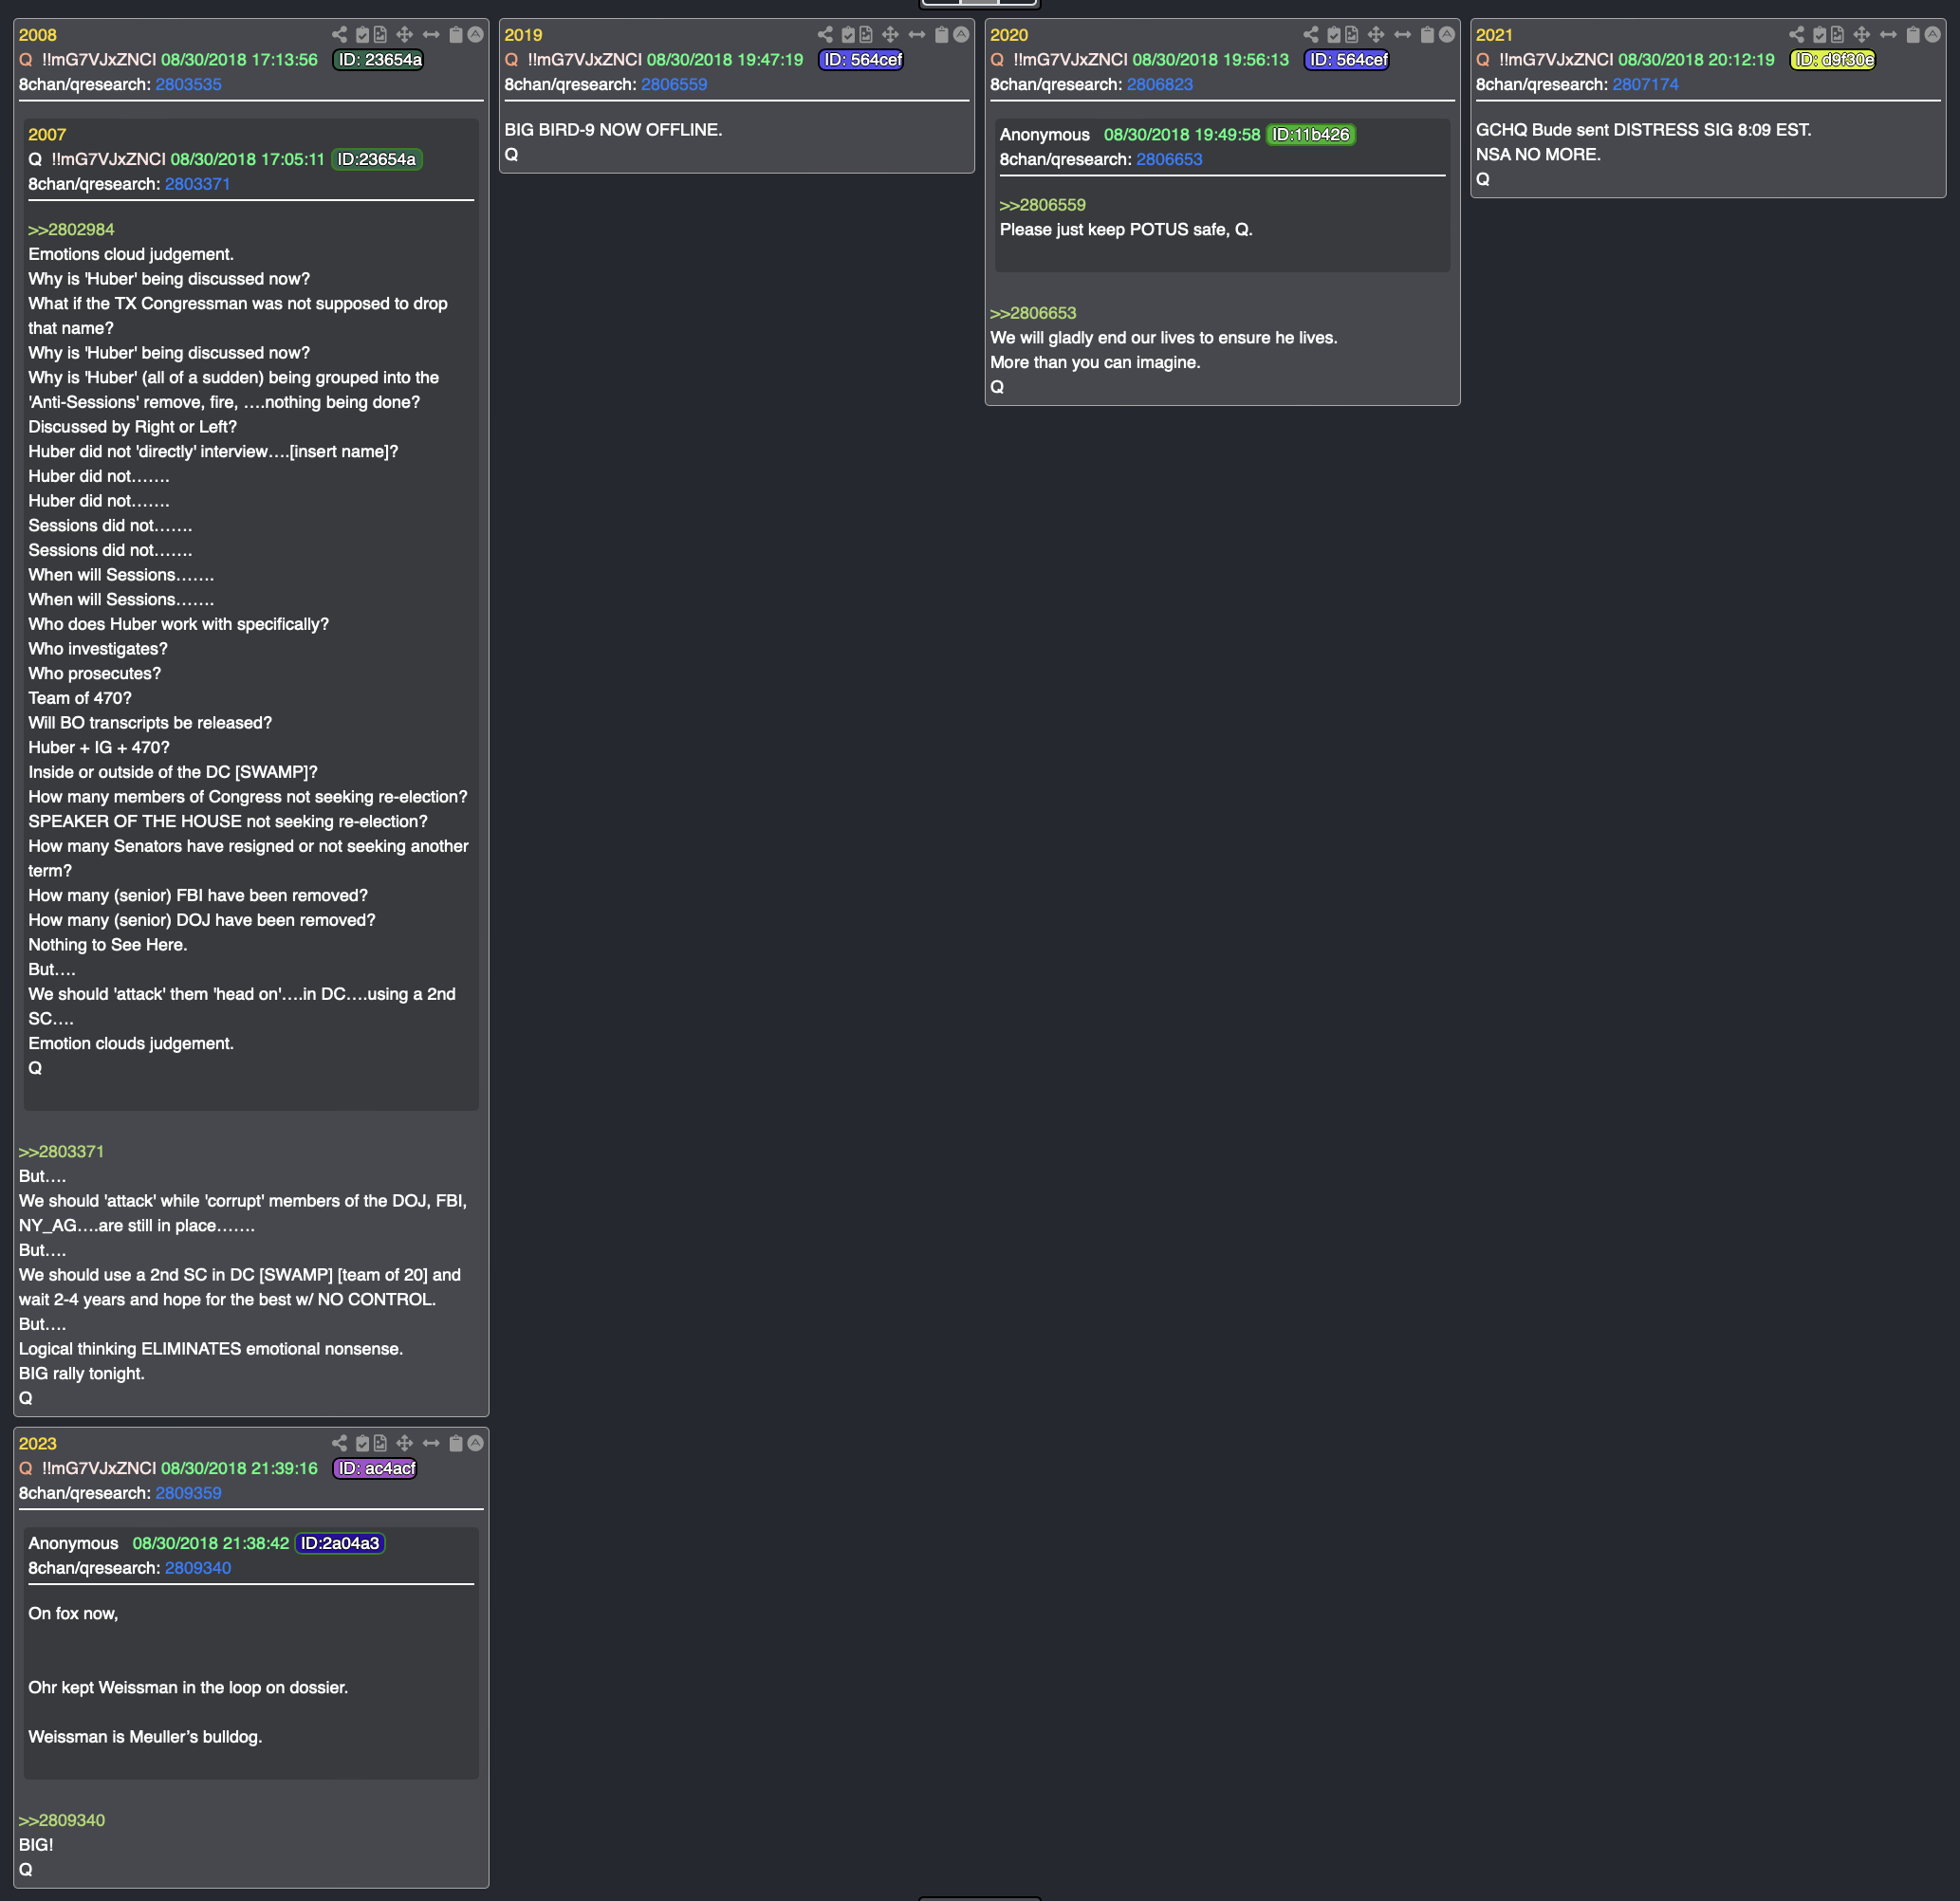This screenshot has height=1901, width=1960.
Task: Click the horizontal width arrows on post 2023
Action: click(x=431, y=1443)
